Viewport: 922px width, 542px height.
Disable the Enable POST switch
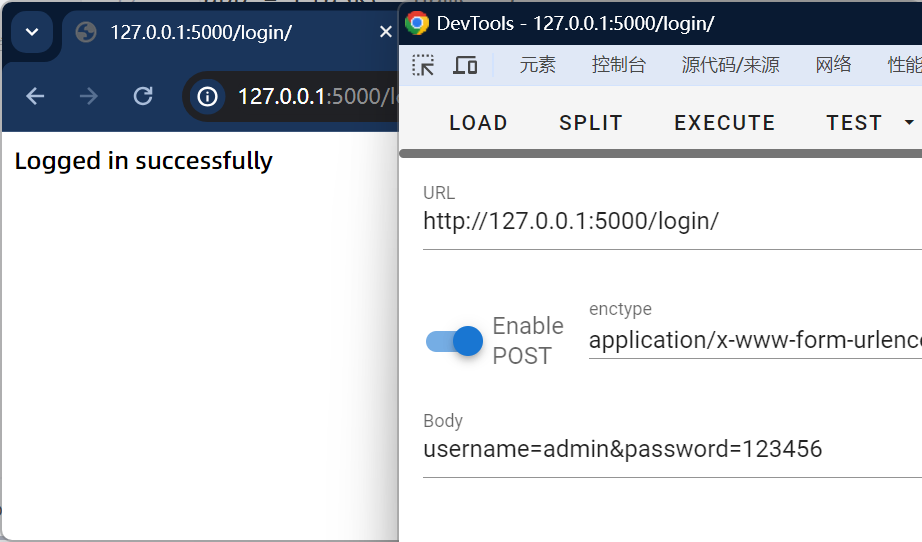tap(455, 341)
